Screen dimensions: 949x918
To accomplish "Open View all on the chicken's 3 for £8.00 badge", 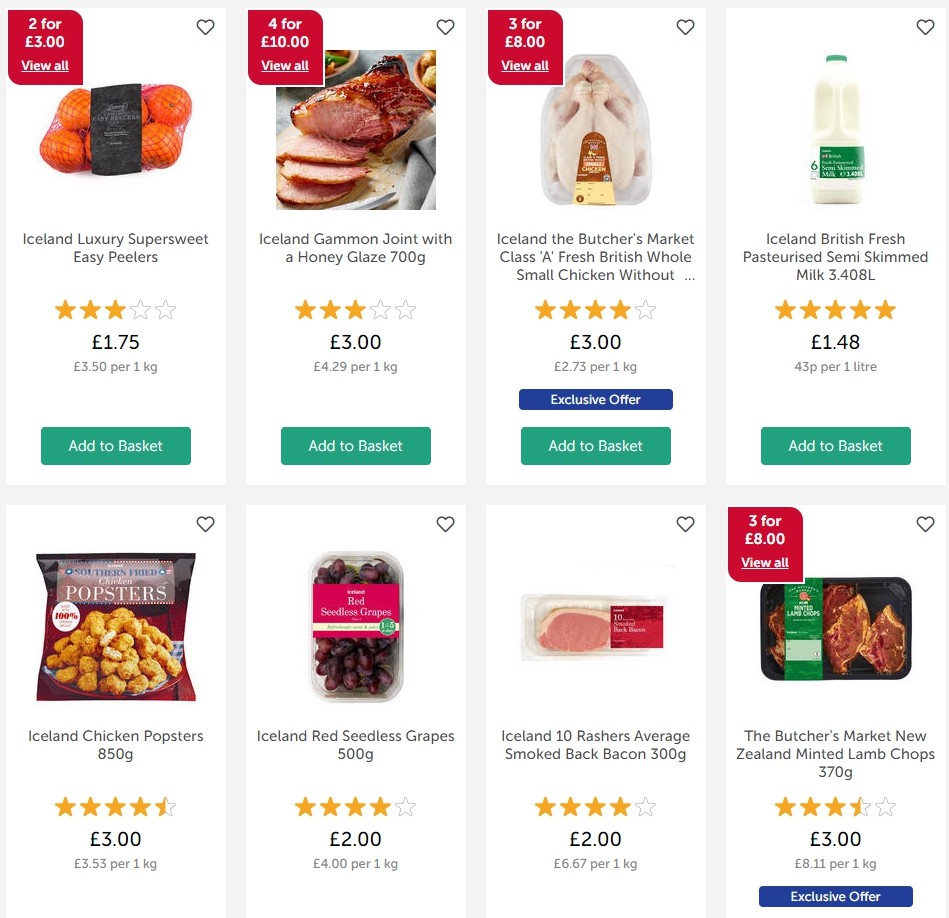I will 524,65.
